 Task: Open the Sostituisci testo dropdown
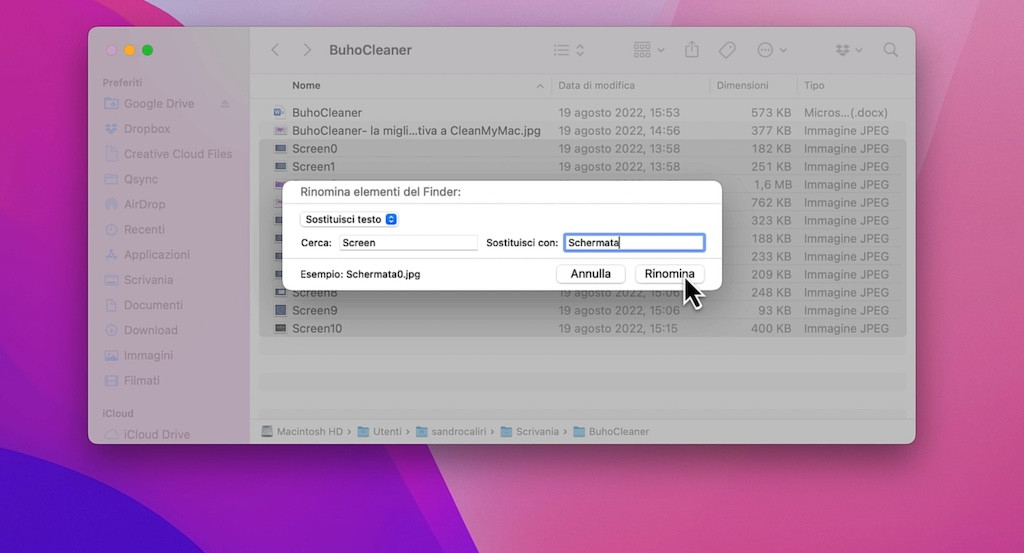[x=349, y=219]
